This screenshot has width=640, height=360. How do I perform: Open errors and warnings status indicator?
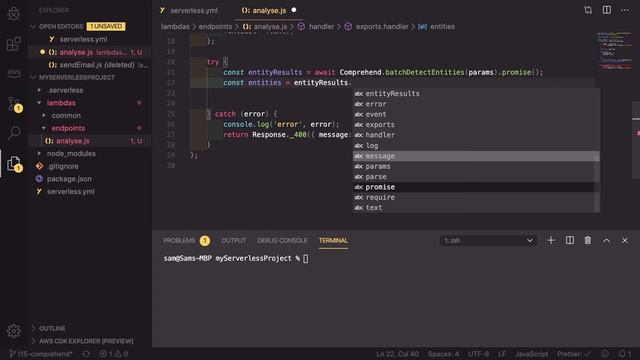(x=114, y=354)
